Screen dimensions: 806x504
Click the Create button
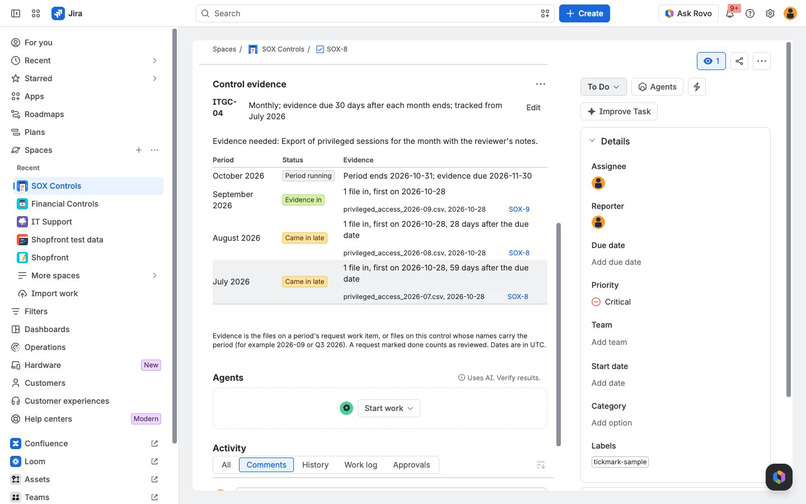[x=584, y=13]
